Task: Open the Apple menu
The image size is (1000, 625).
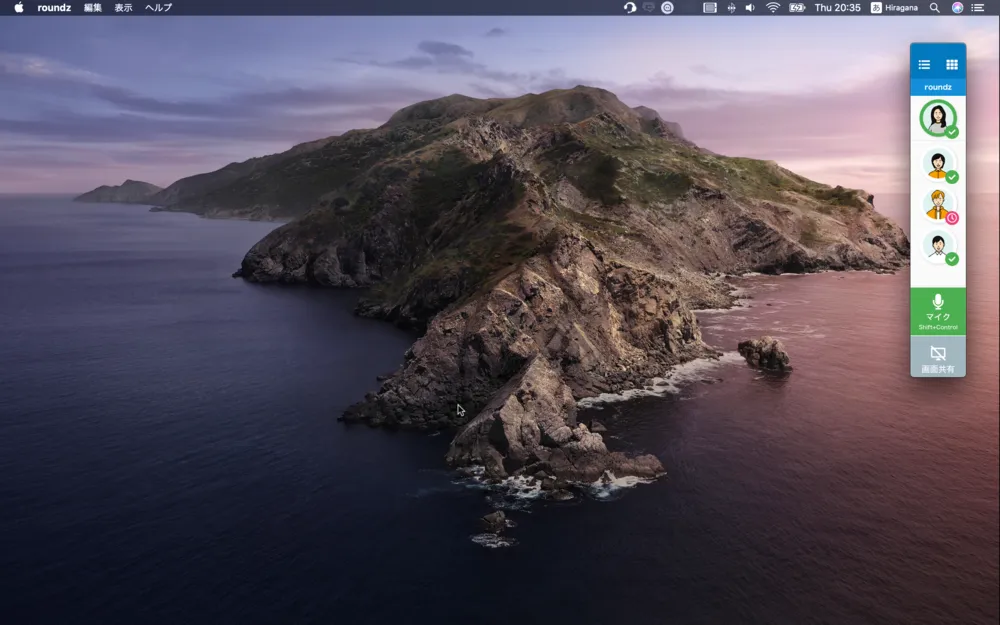Action: (18, 8)
